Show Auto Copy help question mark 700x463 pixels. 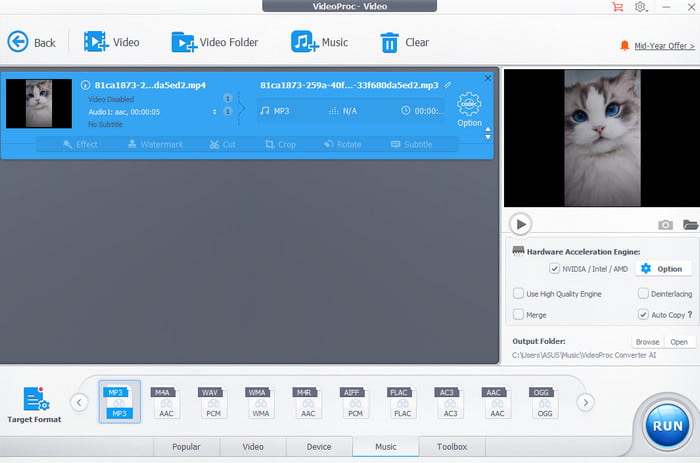[690, 314]
